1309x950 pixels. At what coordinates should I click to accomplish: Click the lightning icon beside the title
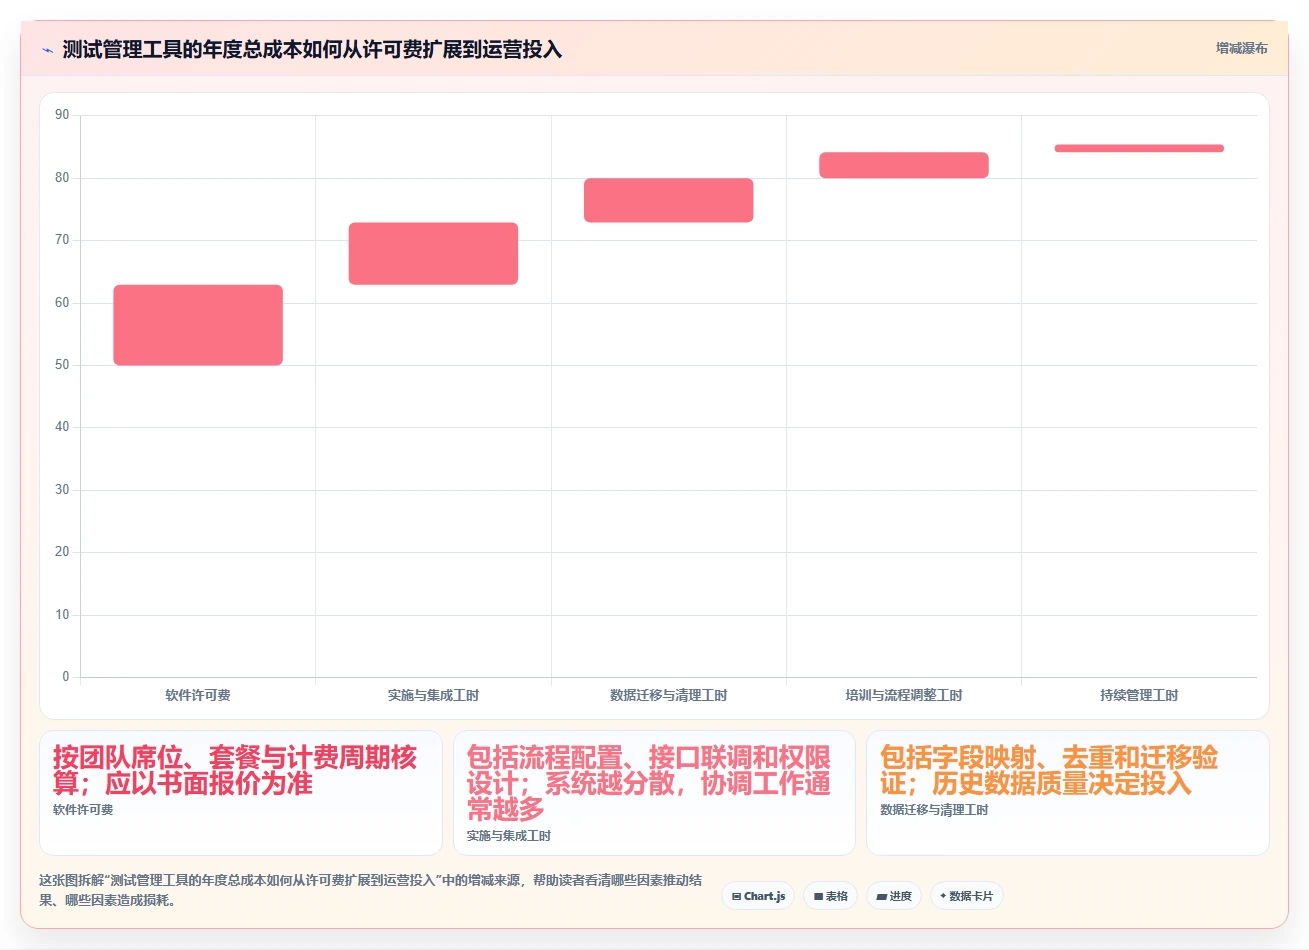click(x=47, y=50)
